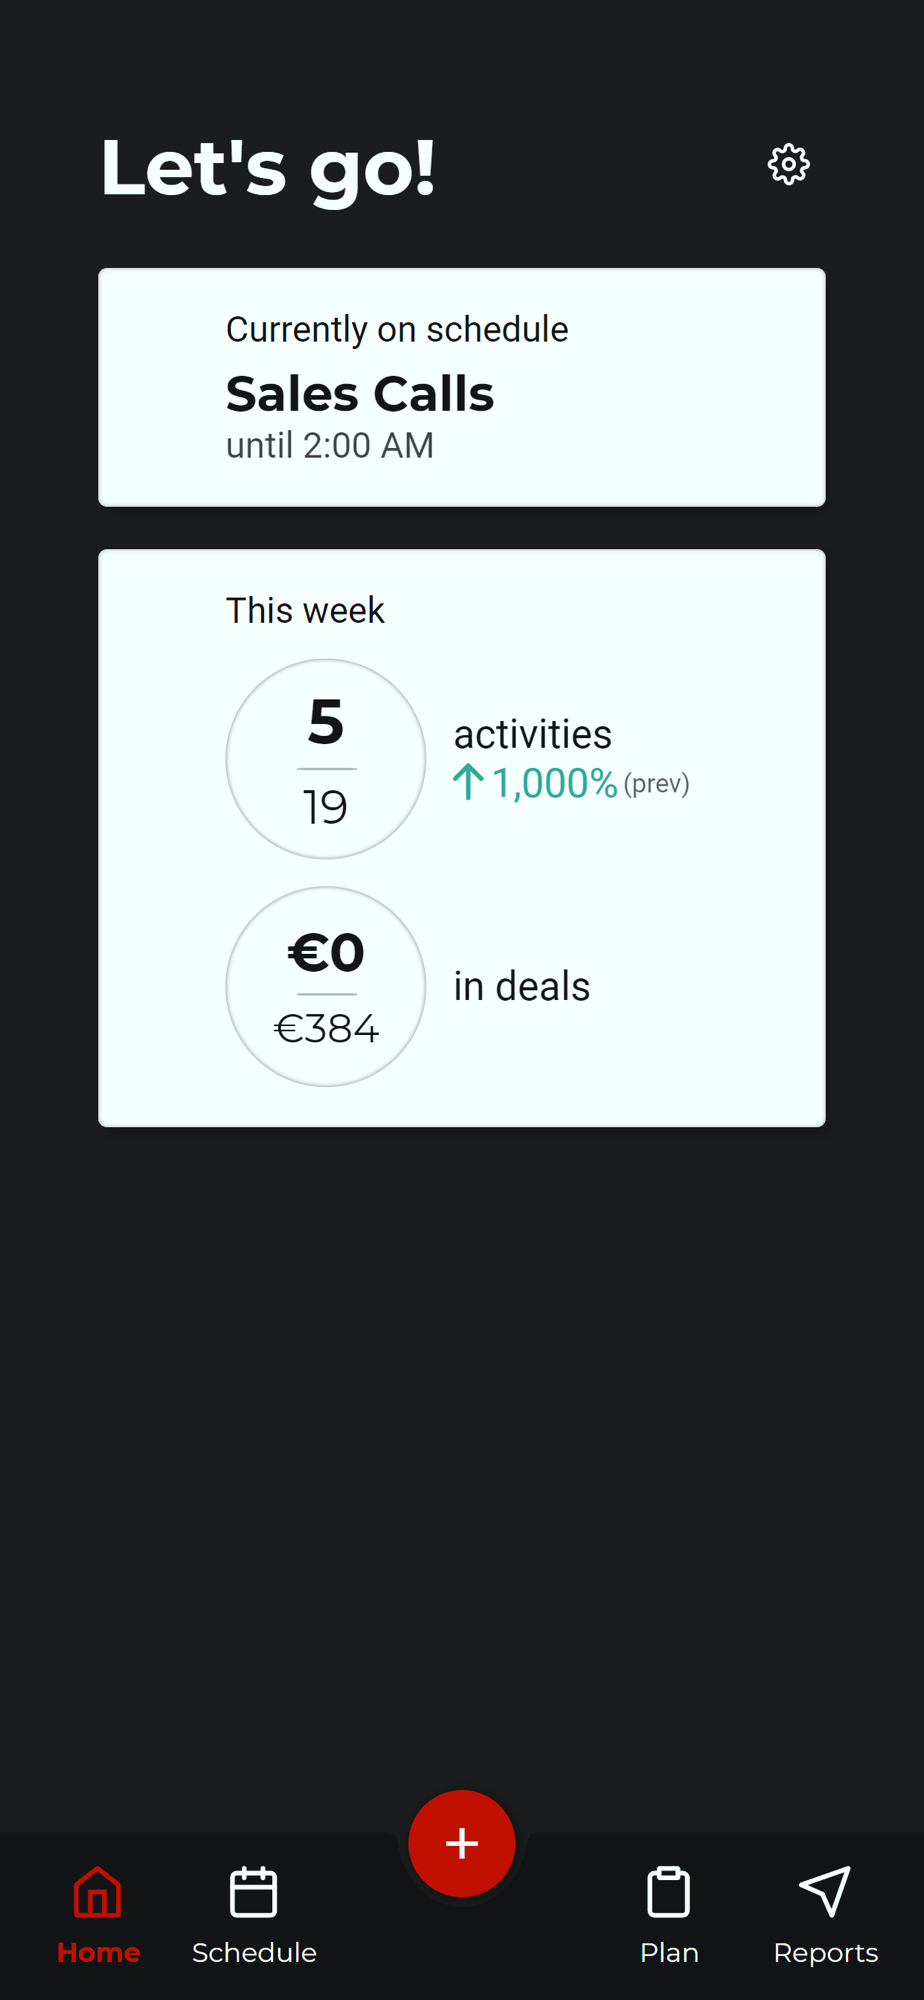924x2000 pixels.
Task: Select the 5 of 19 activities circle
Action: [x=326, y=759]
